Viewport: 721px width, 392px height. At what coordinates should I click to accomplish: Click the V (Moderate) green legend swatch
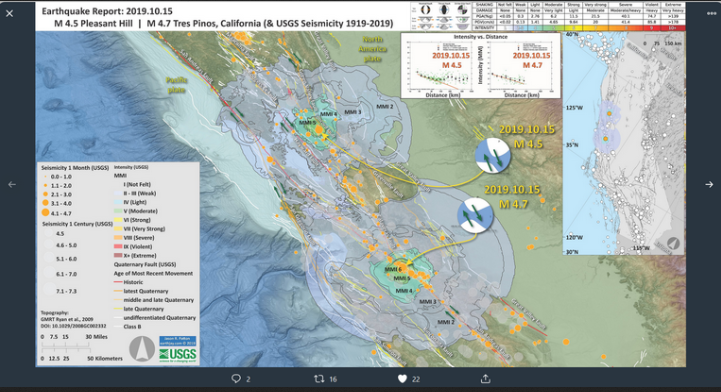coord(118,211)
